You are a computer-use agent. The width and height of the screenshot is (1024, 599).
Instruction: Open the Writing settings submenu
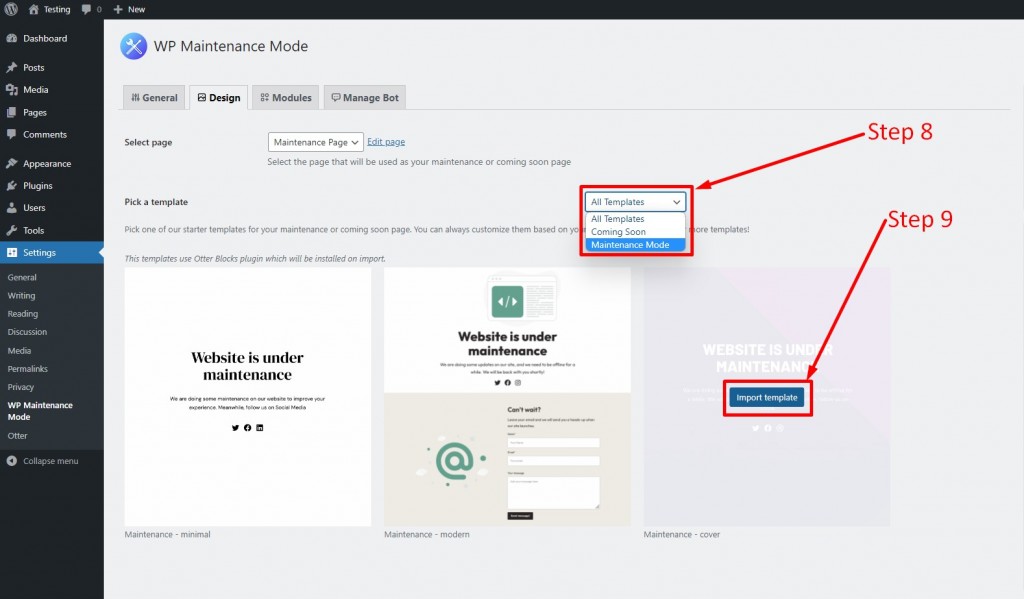[22, 296]
